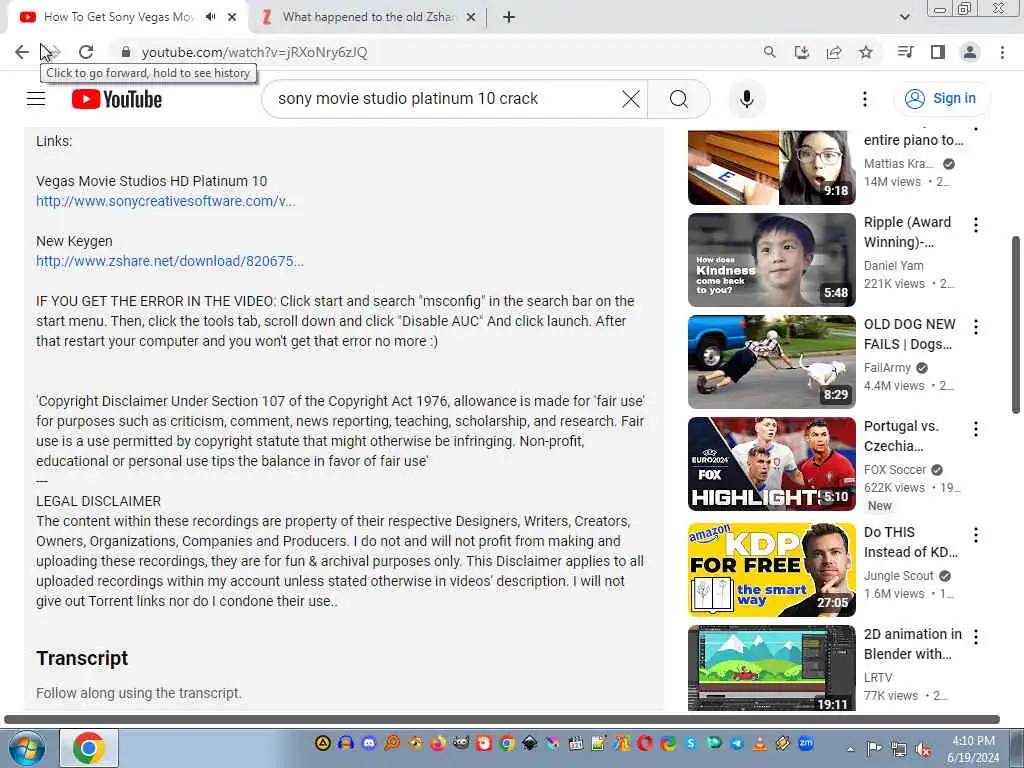The image size is (1024, 768).
Task: Click the 'Do THIS Instead of KD...' title
Action: tap(910, 542)
